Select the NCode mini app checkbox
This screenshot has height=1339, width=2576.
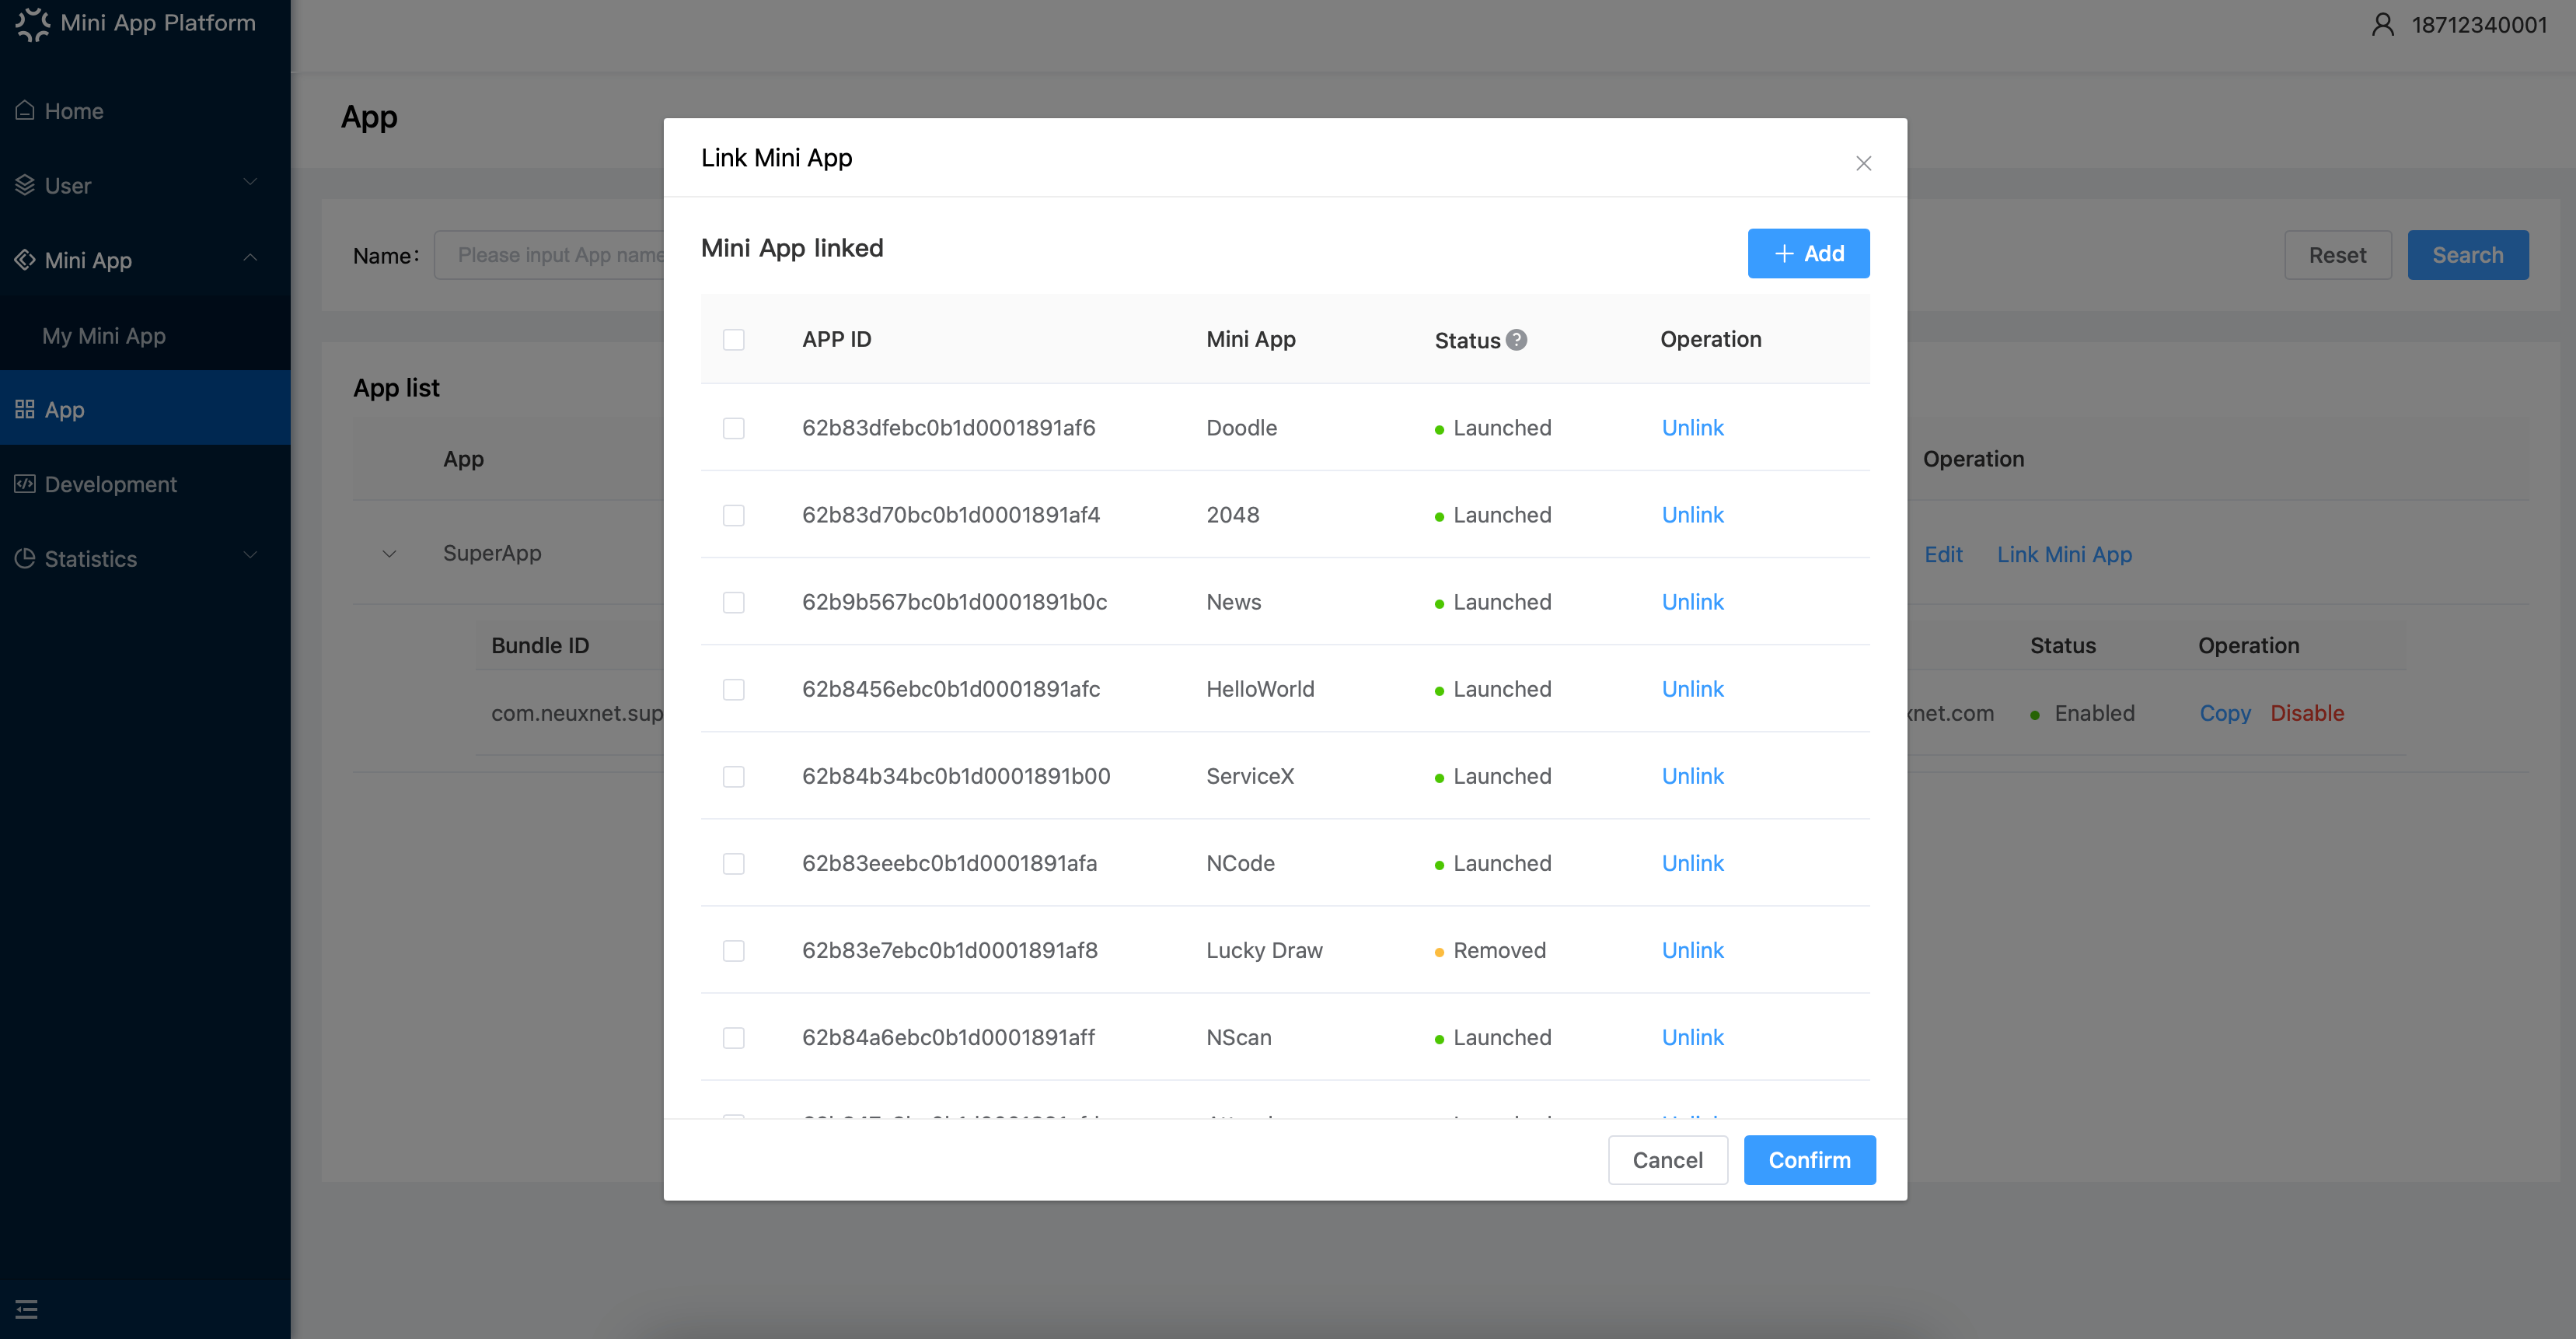[x=734, y=863]
